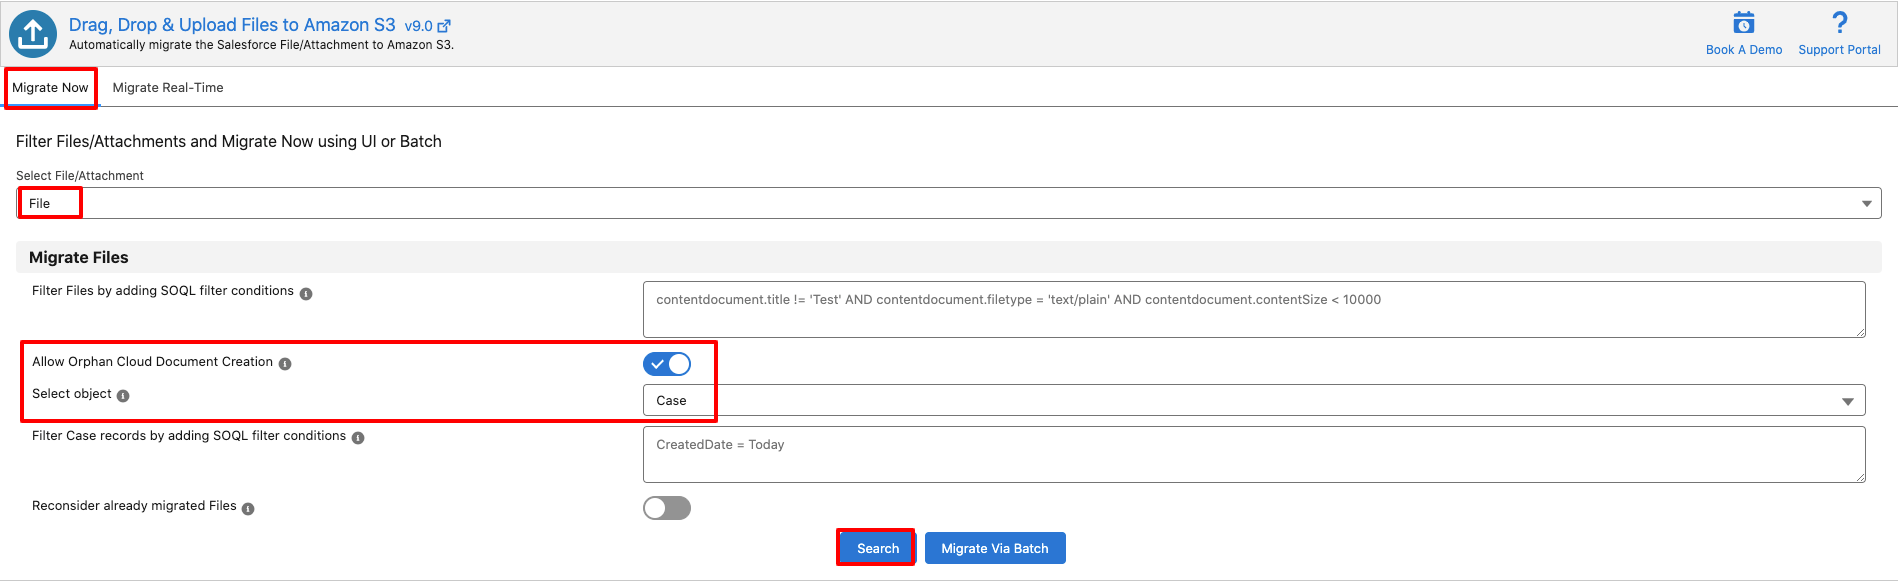Open Drag, Drop & Upload Files title link

point(232,25)
